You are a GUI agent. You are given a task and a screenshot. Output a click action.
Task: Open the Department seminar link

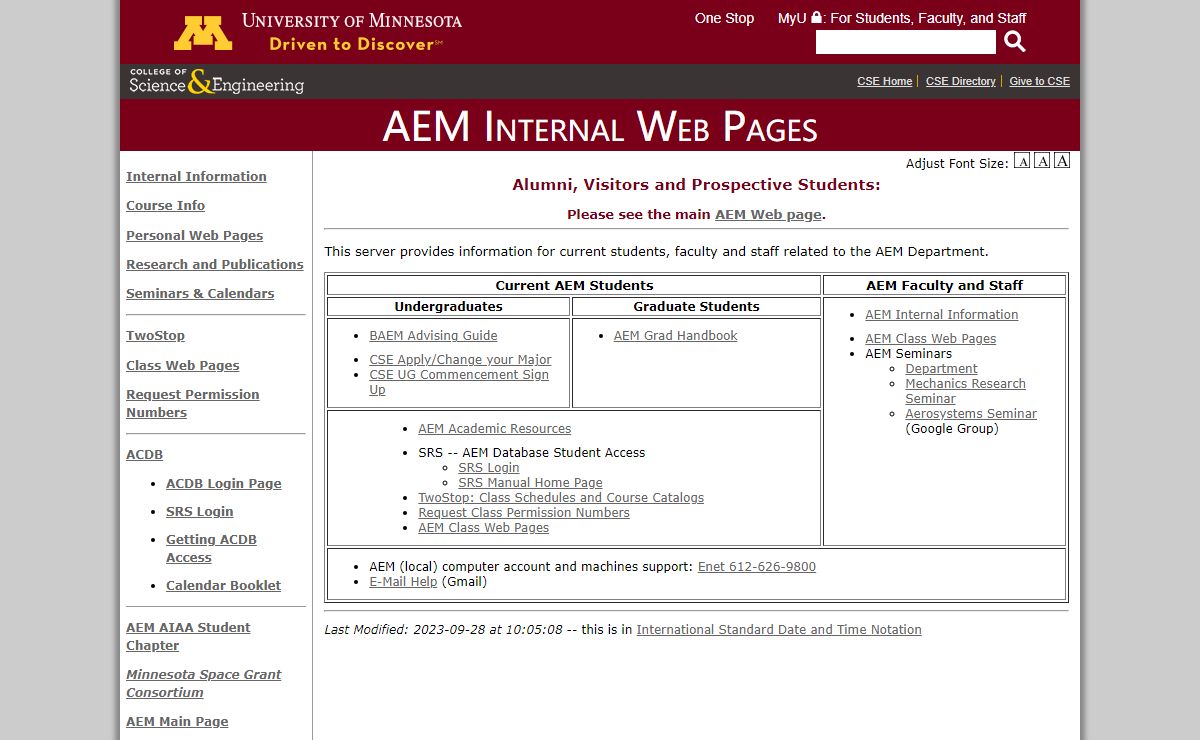pyautogui.click(x=941, y=368)
